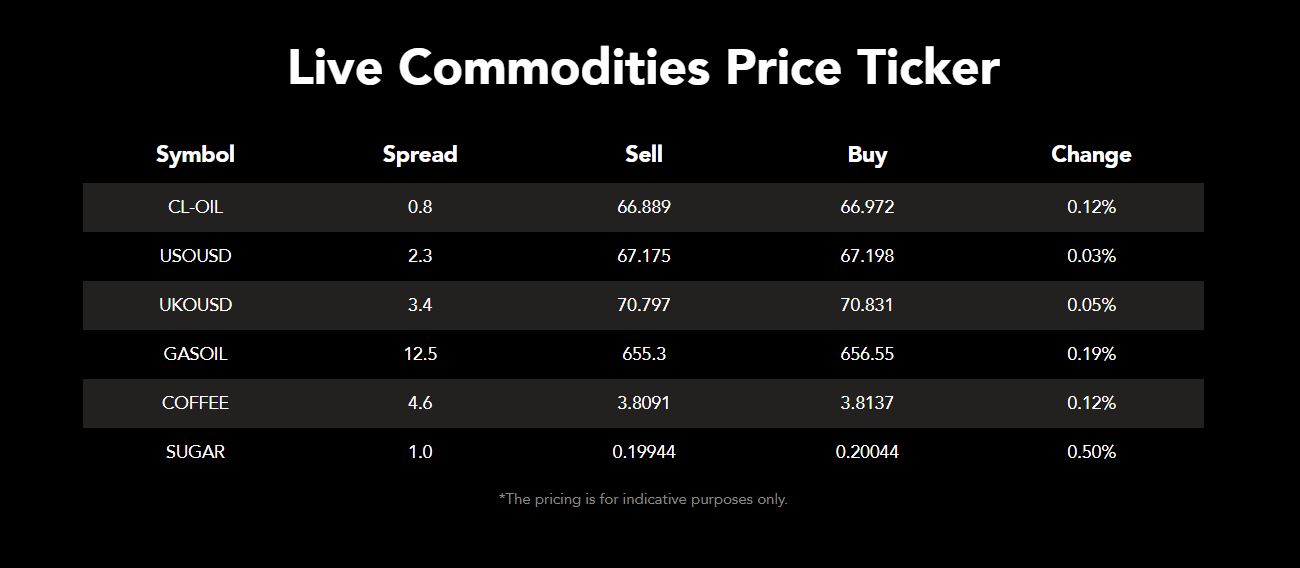Image resolution: width=1300 pixels, height=568 pixels.
Task: Click the Live Commodities Price Ticker heading
Action: point(644,68)
